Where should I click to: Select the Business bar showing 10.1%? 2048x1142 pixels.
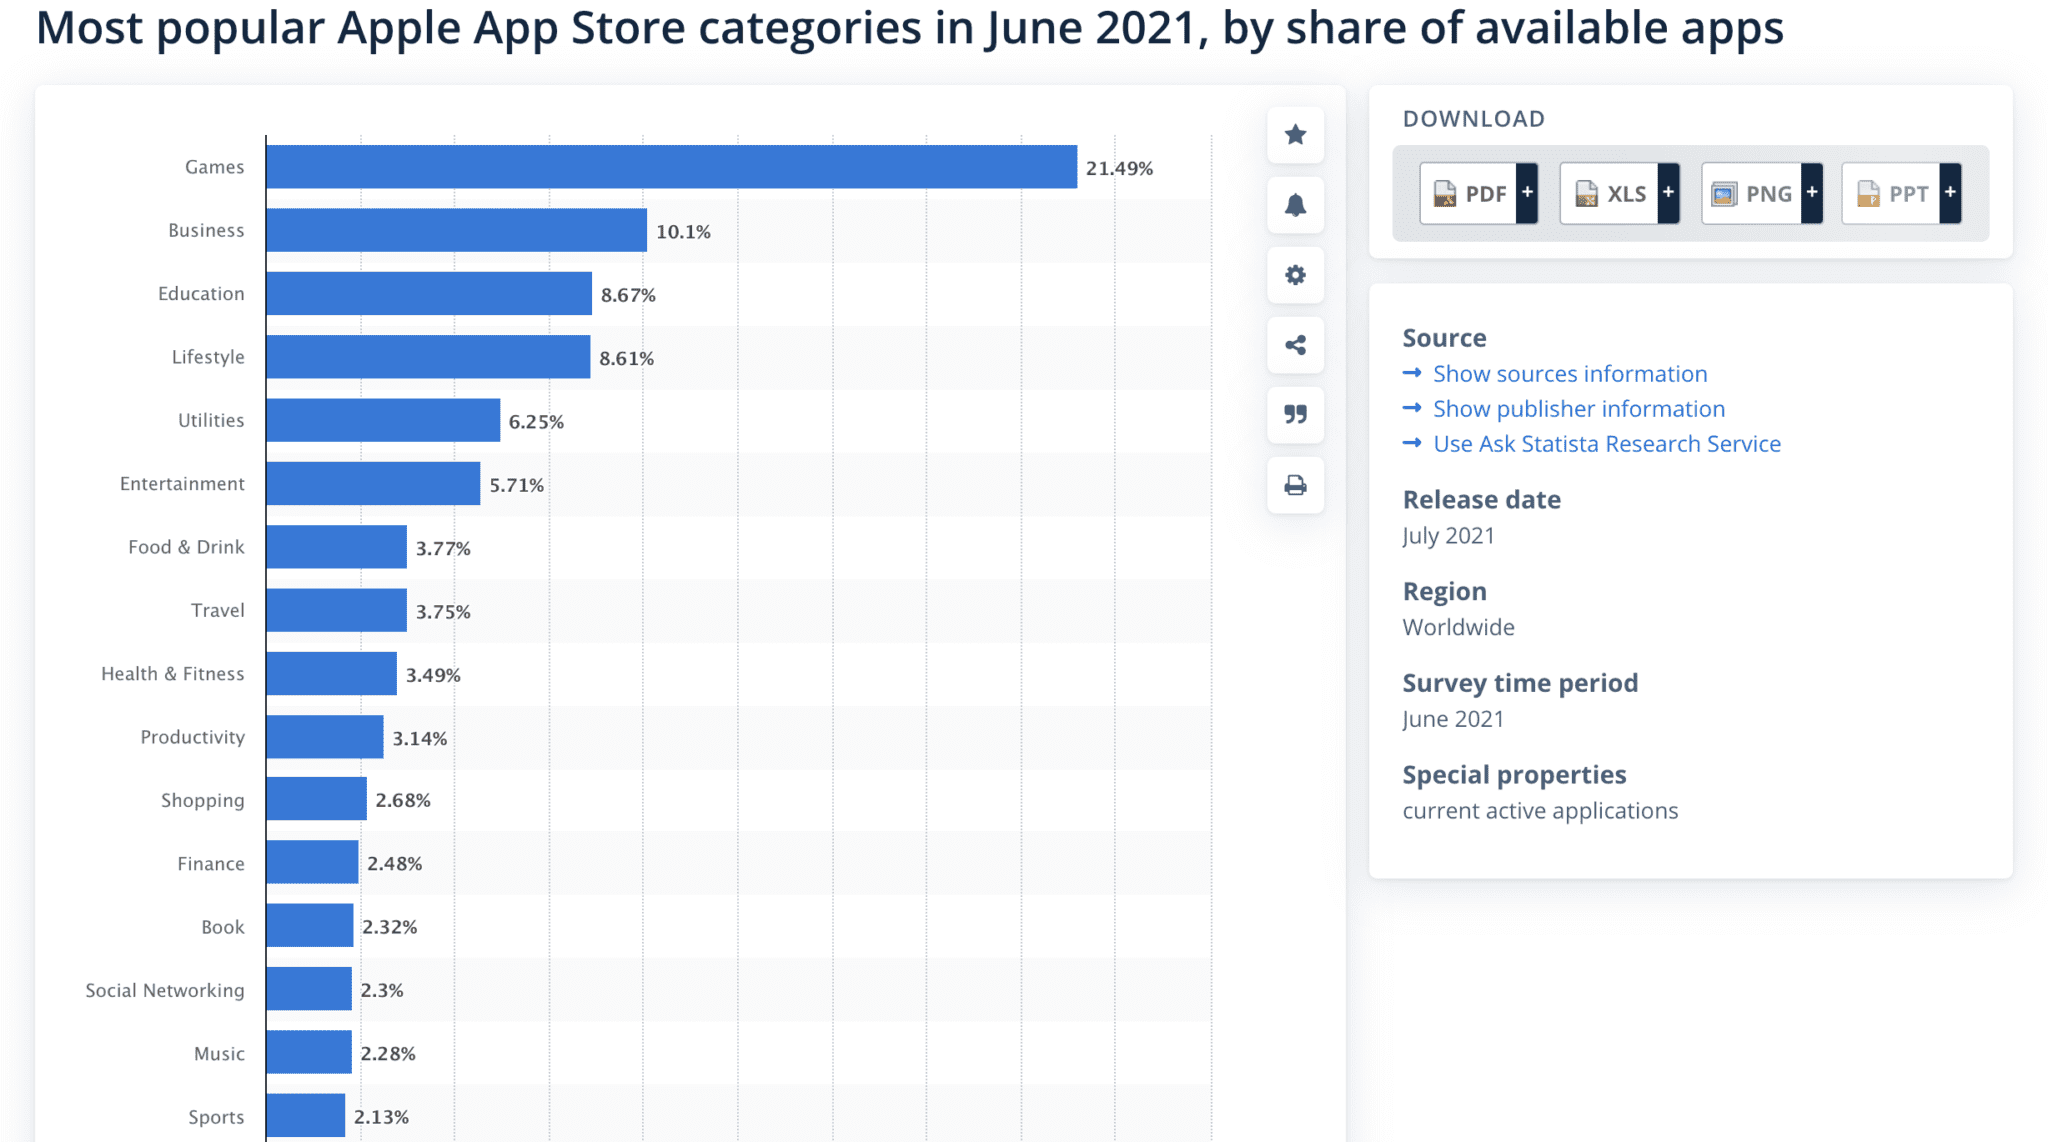point(455,230)
